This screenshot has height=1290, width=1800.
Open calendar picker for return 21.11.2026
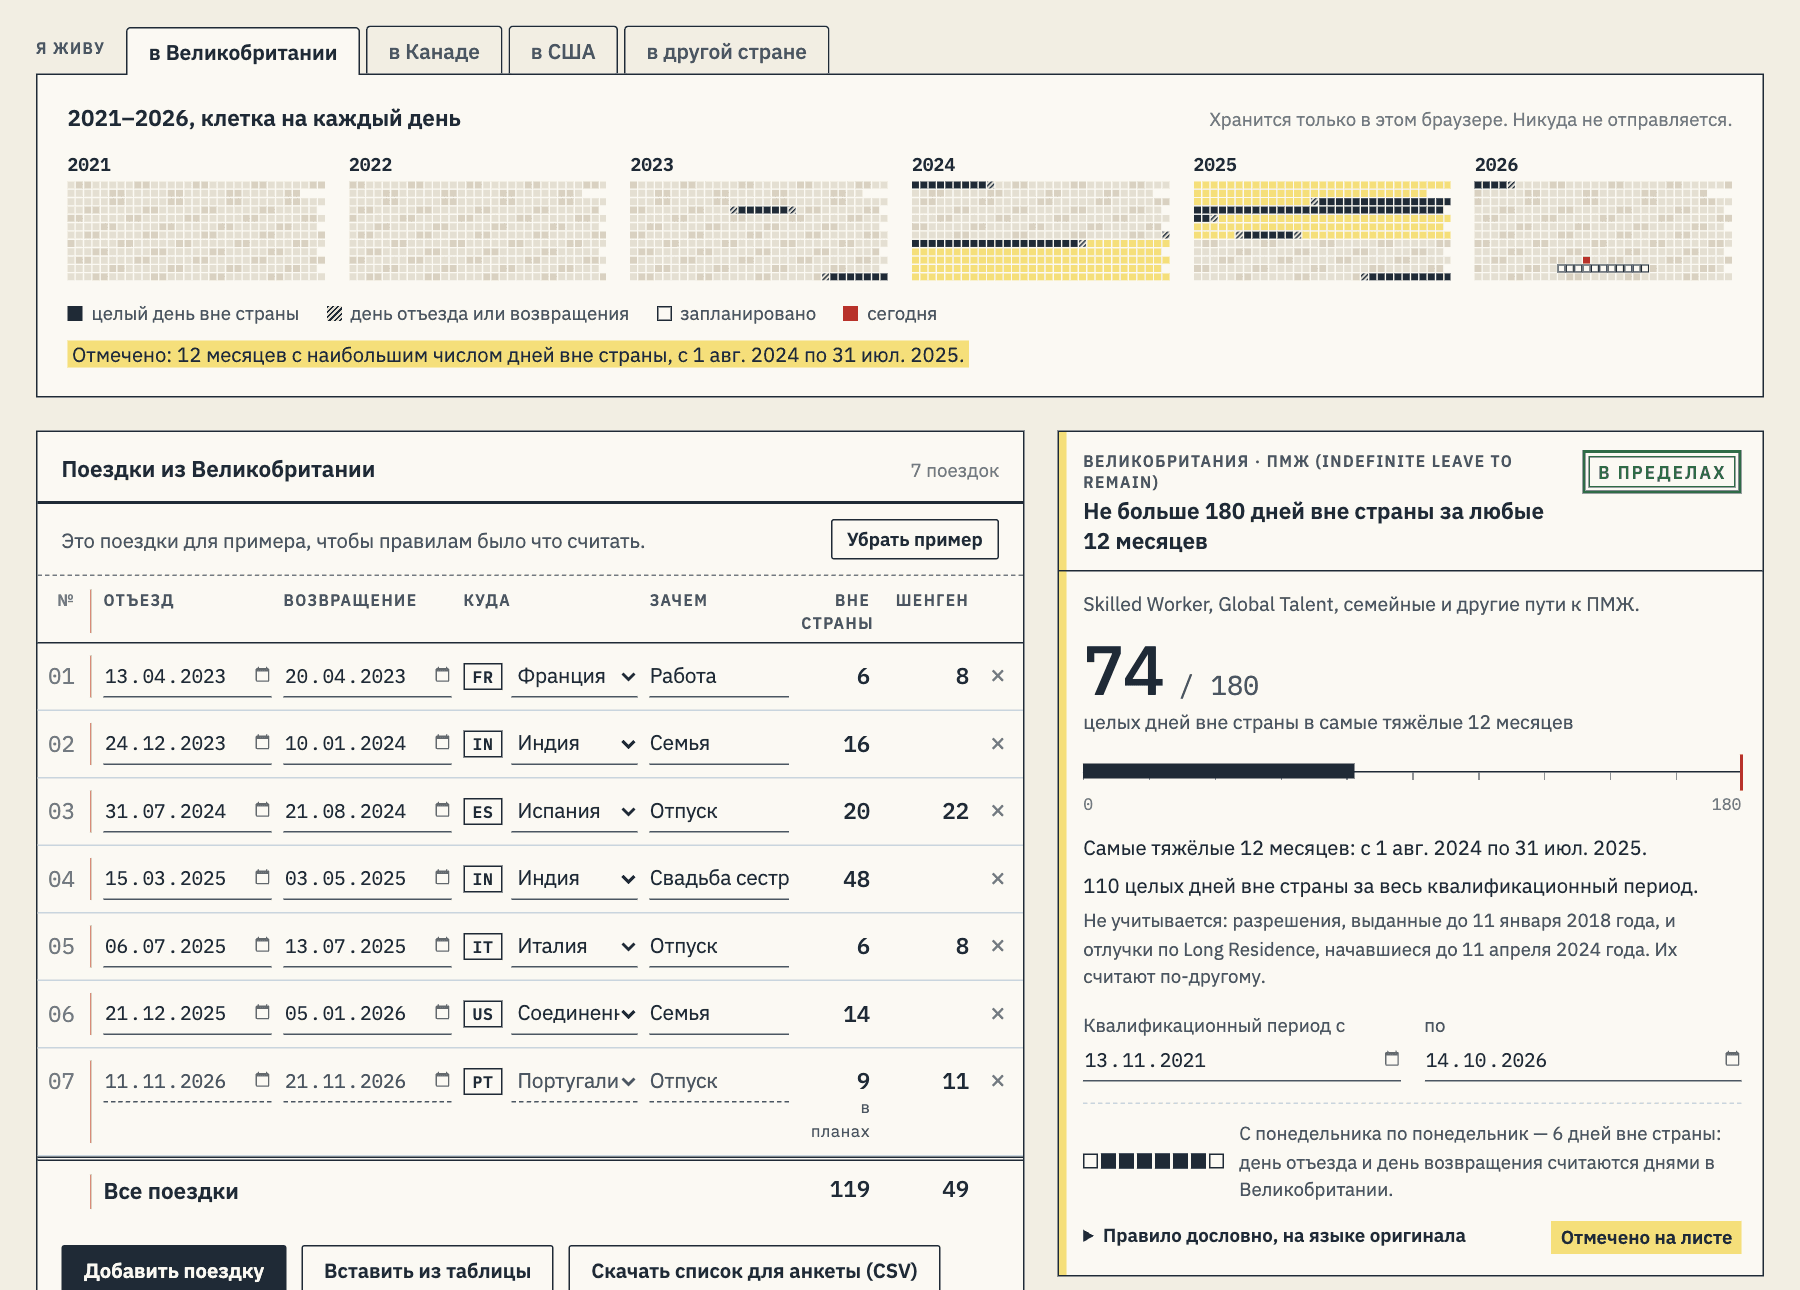(442, 1080)
